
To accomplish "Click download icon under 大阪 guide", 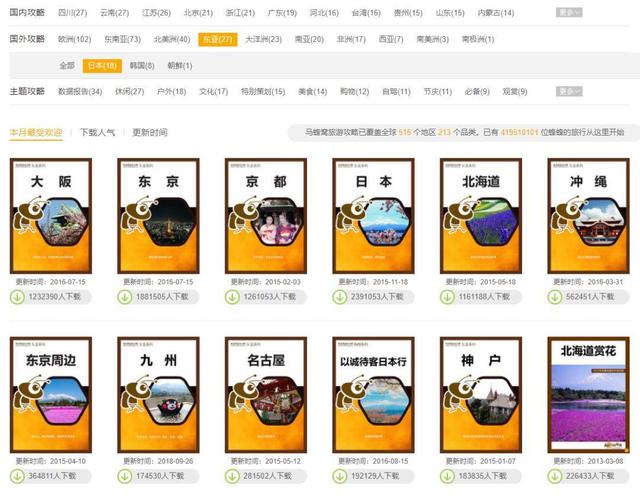I will pyautogui.click(x=17, y=297).
